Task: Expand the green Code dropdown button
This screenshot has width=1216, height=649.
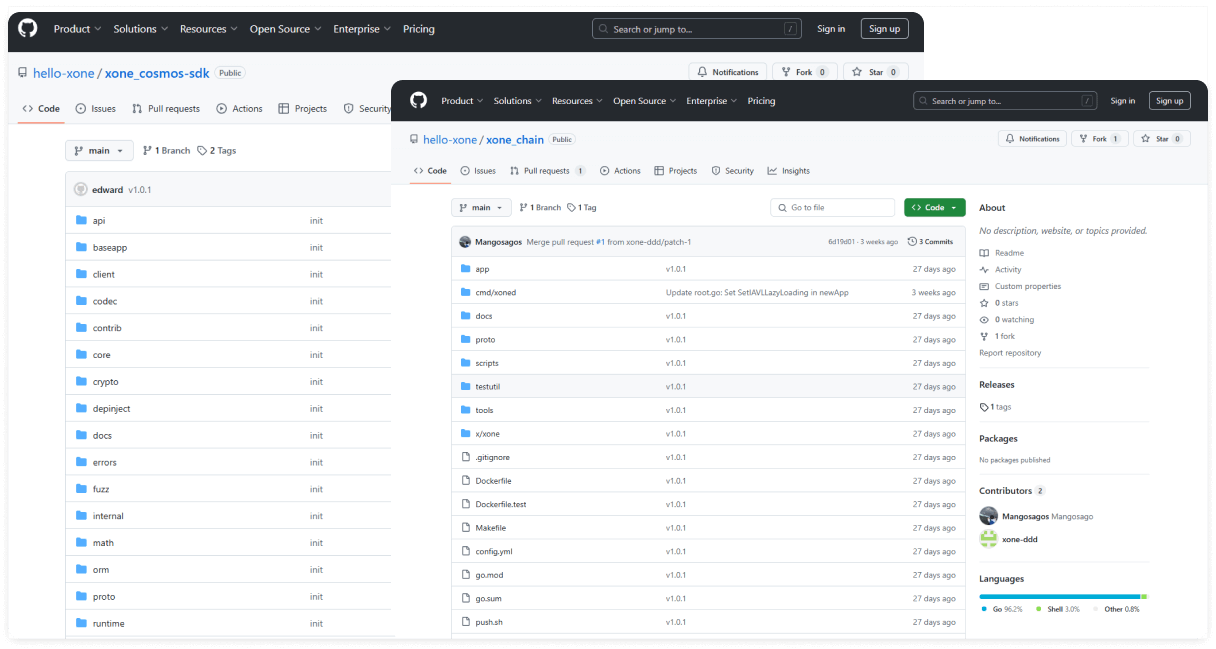Action: [x=934, y=207]
